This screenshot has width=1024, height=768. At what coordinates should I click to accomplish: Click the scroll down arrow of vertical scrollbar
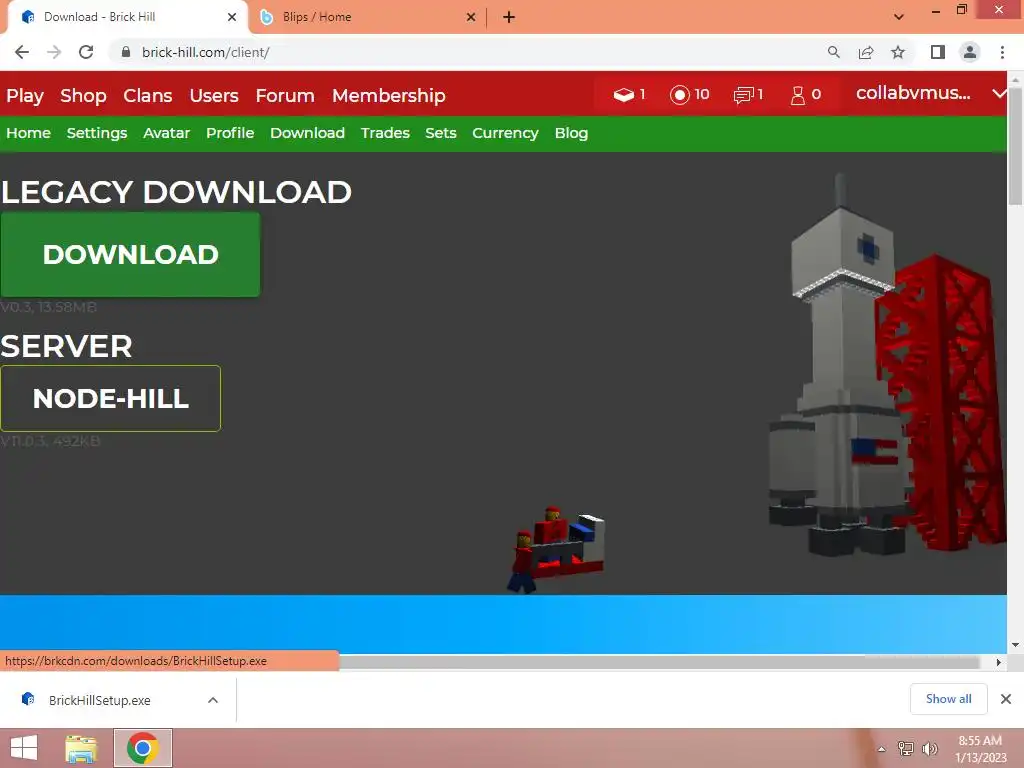(x=1015, y=645)
